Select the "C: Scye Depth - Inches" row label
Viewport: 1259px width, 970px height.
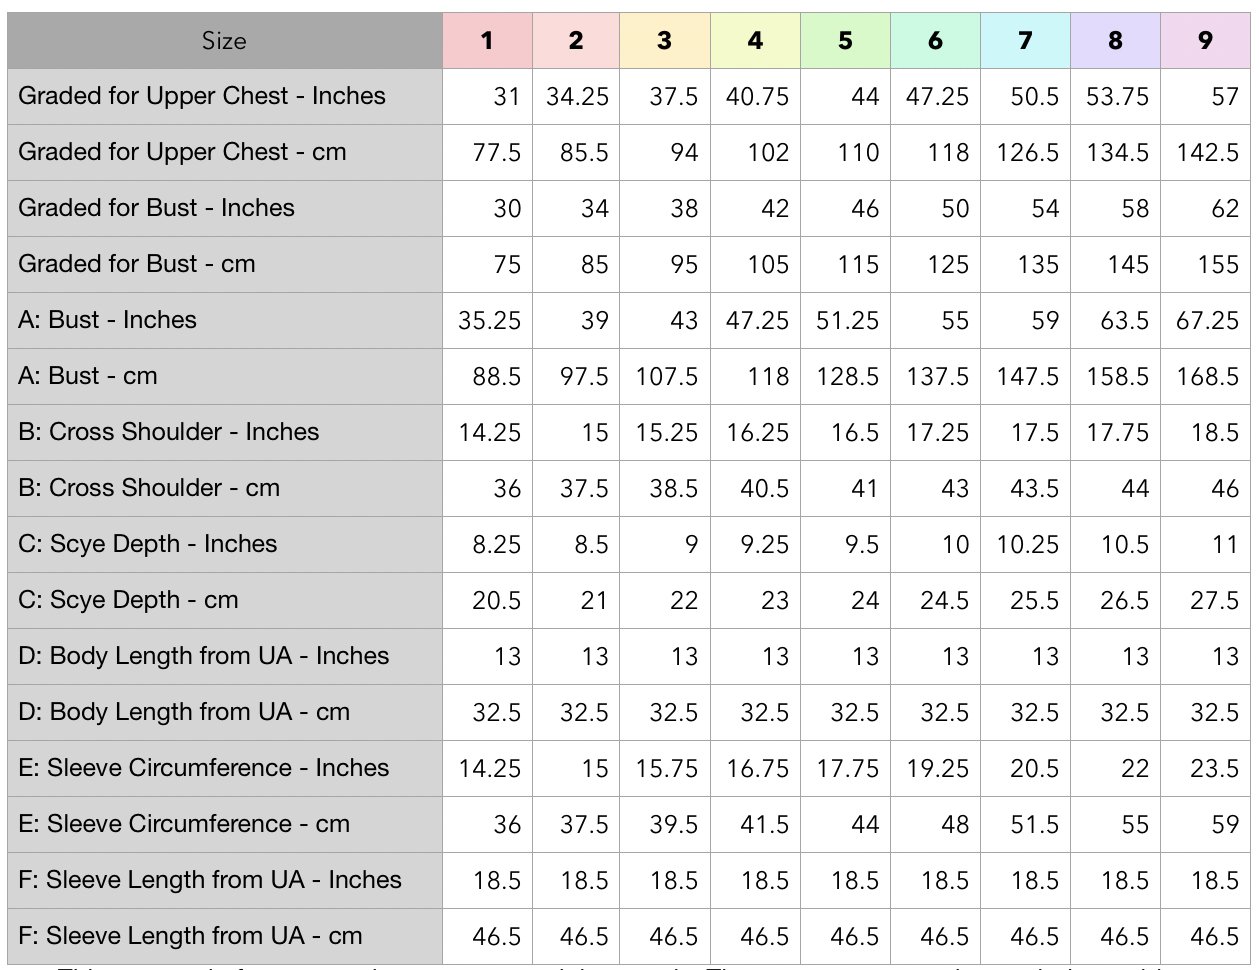coord(148,544)
